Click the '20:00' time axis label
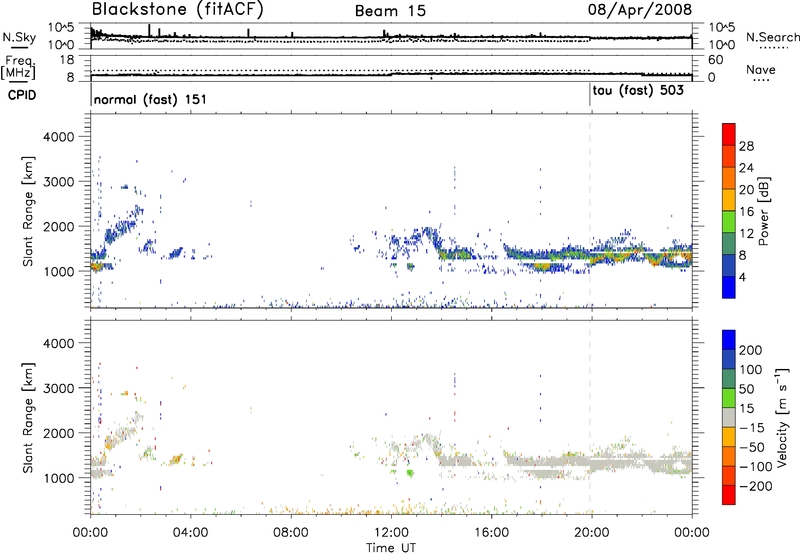 pyautogui.click(x=591, y=533)
